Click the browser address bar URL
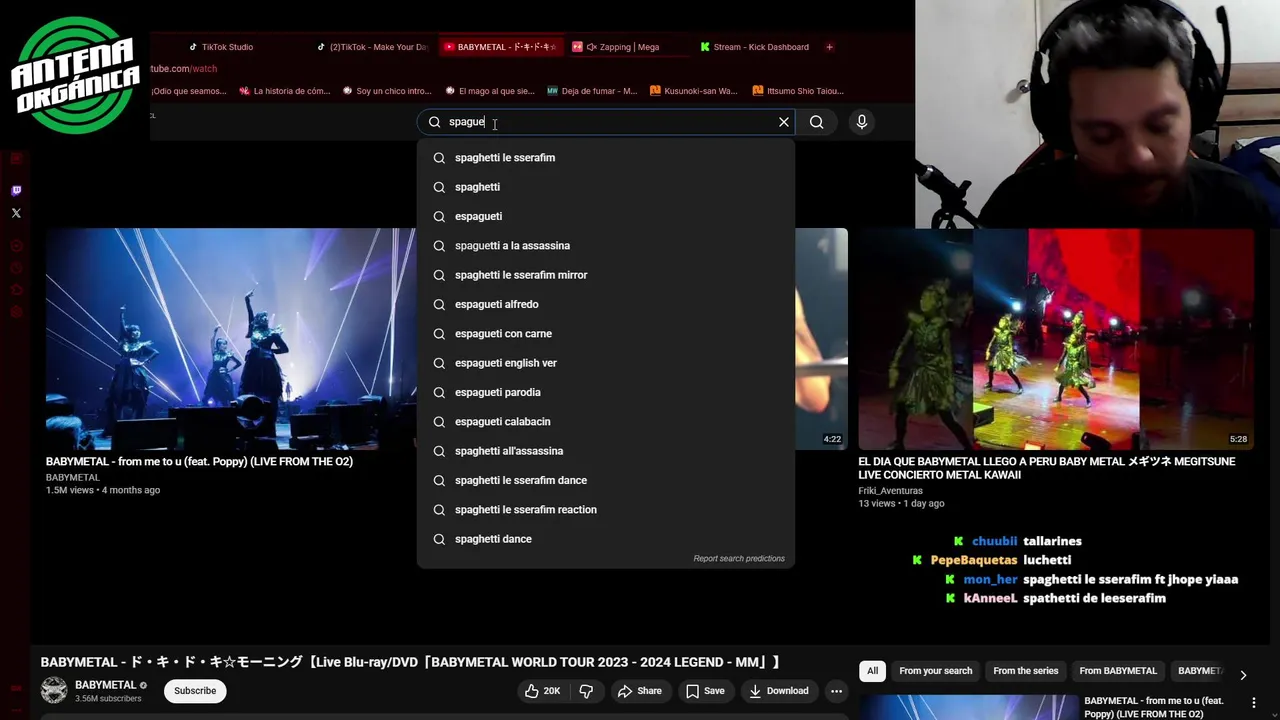Screen dimensions: 1280x720 coord(183,69)
